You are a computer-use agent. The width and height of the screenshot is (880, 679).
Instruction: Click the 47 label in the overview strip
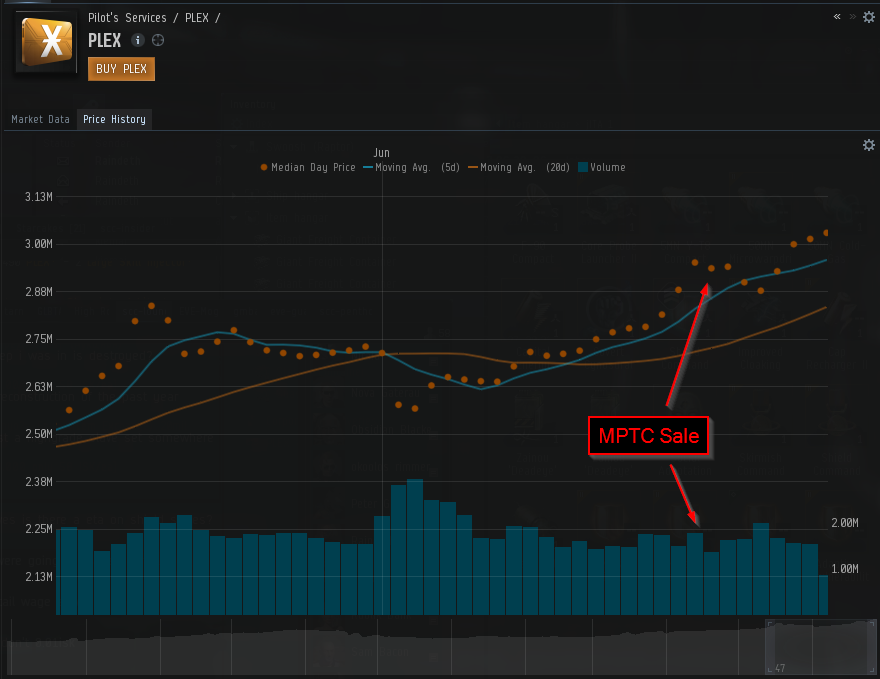tap(780, 668)
